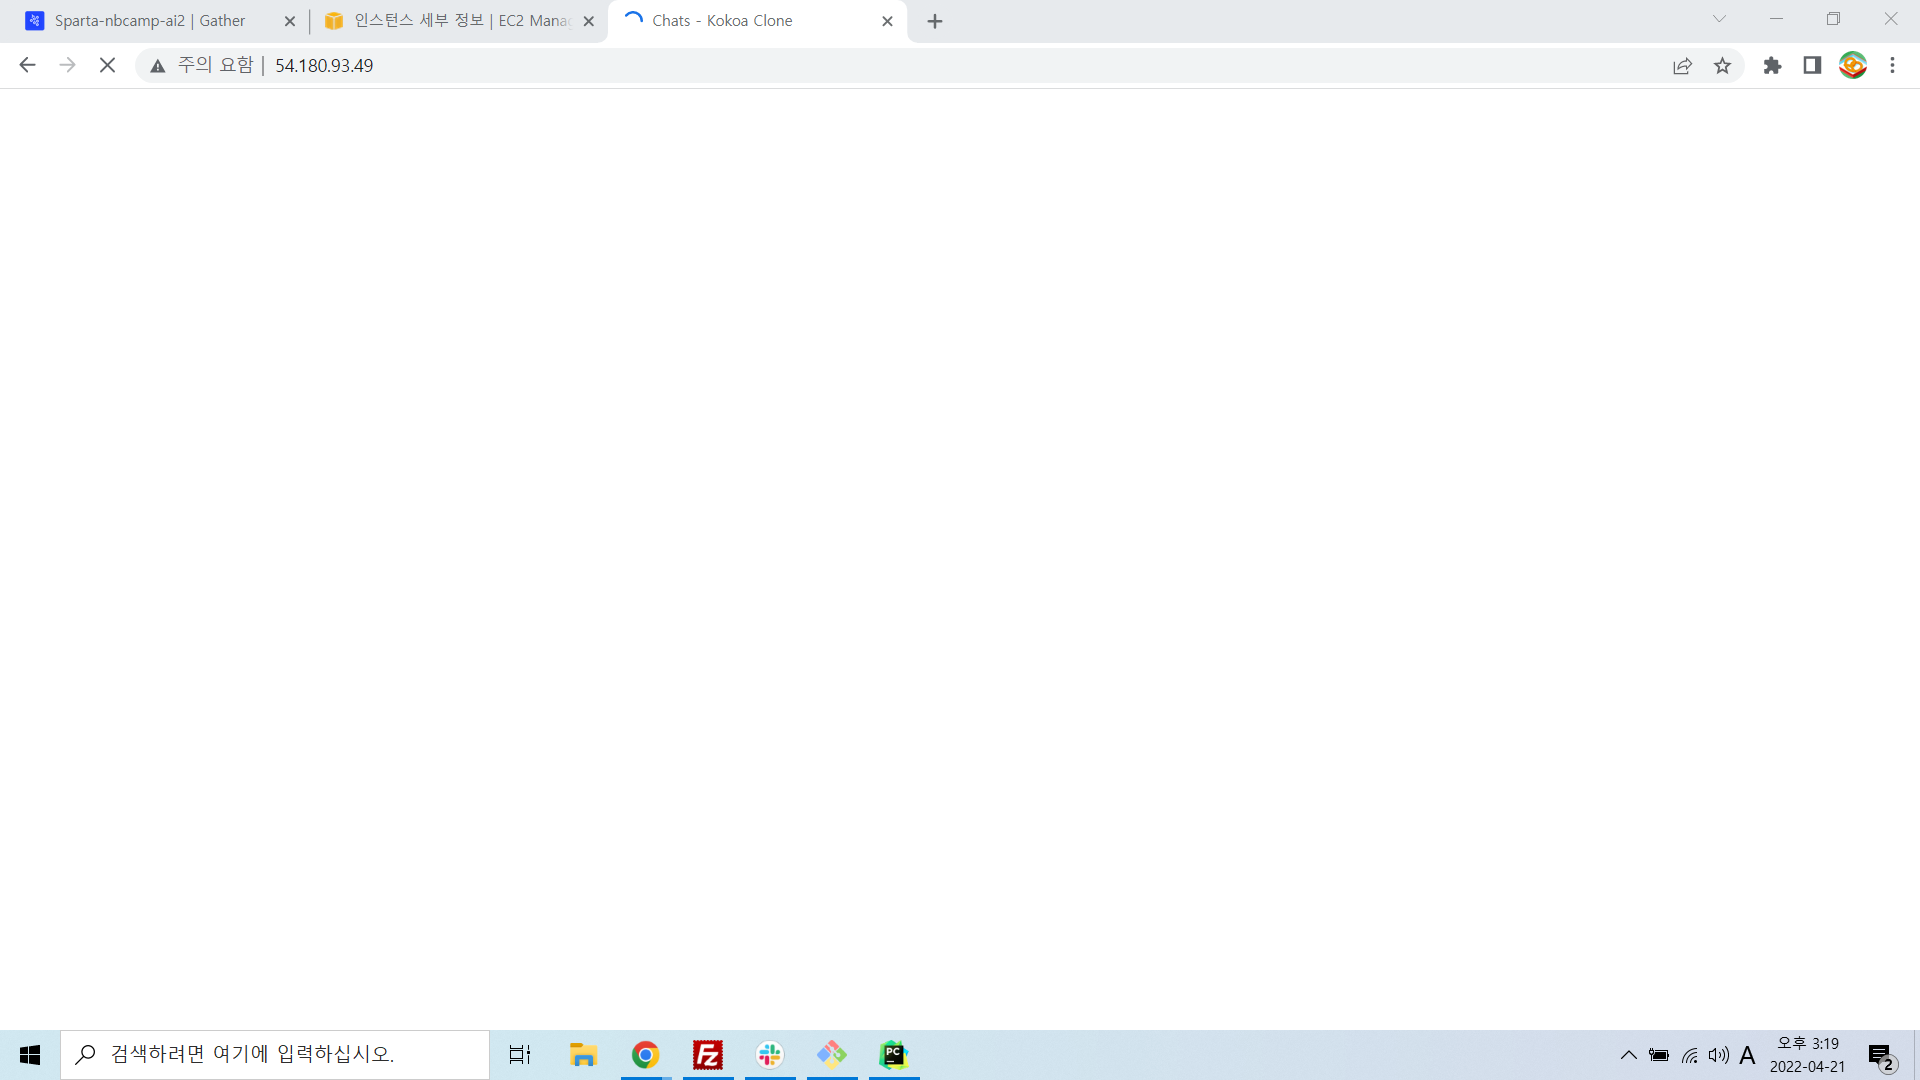Open the Extensions puzzle icon
This screenshot has height=1080, width=1920.
(1772, 65)
